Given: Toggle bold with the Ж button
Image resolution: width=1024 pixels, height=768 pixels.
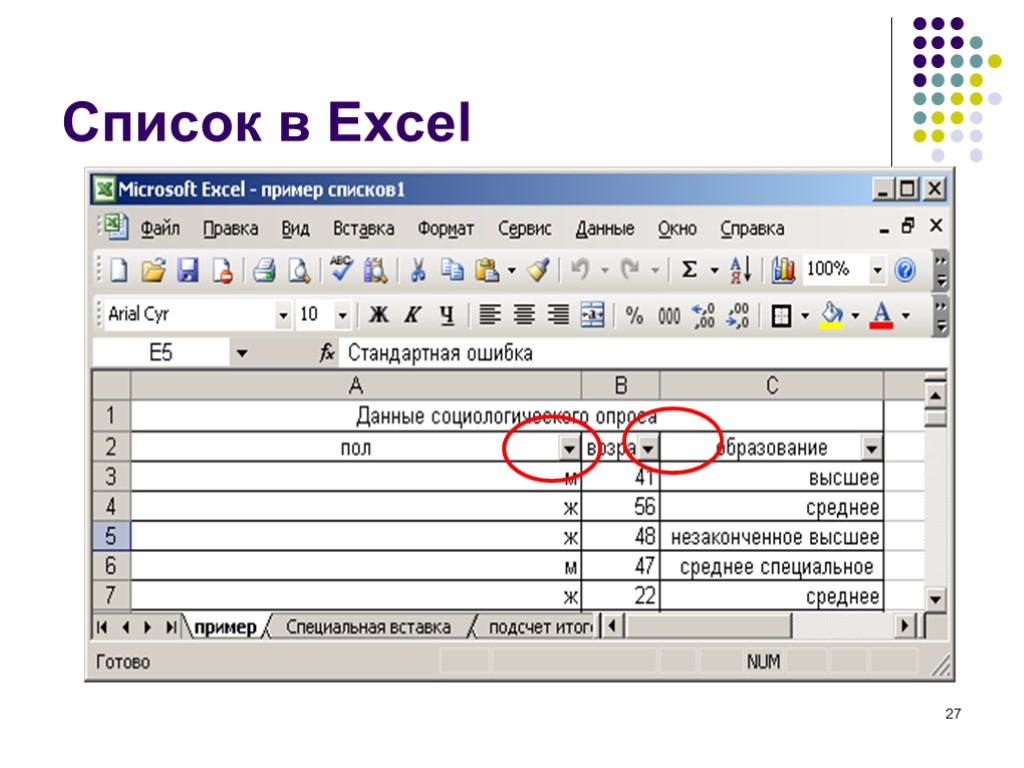Looking at the screenshot, I should point(379,315).
